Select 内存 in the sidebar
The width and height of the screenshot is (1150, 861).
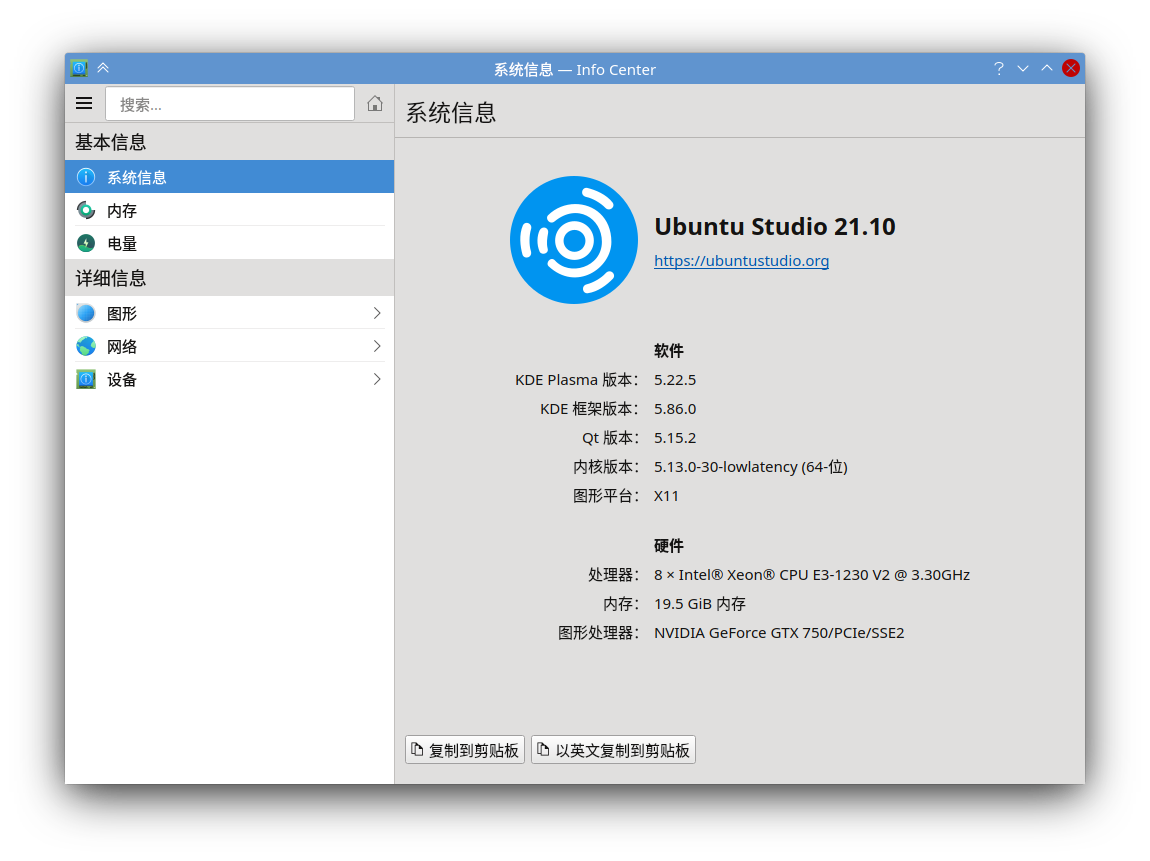230,210
